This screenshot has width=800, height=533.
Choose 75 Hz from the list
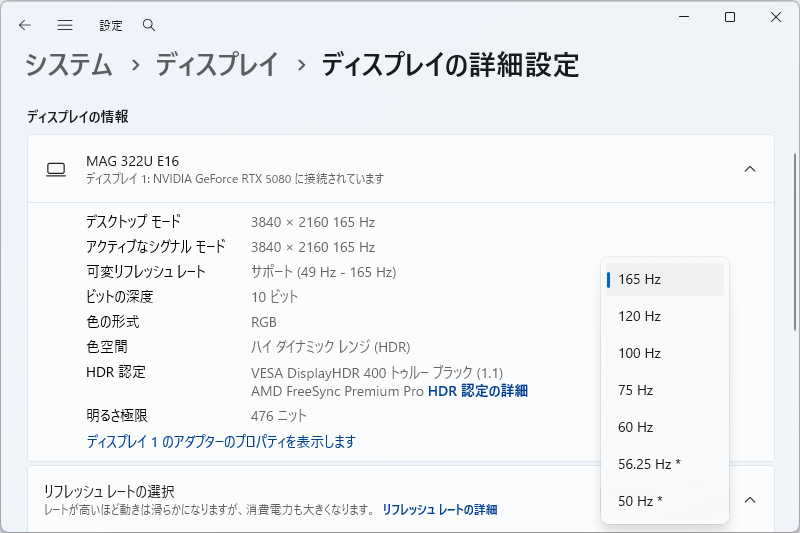point(665,390)
